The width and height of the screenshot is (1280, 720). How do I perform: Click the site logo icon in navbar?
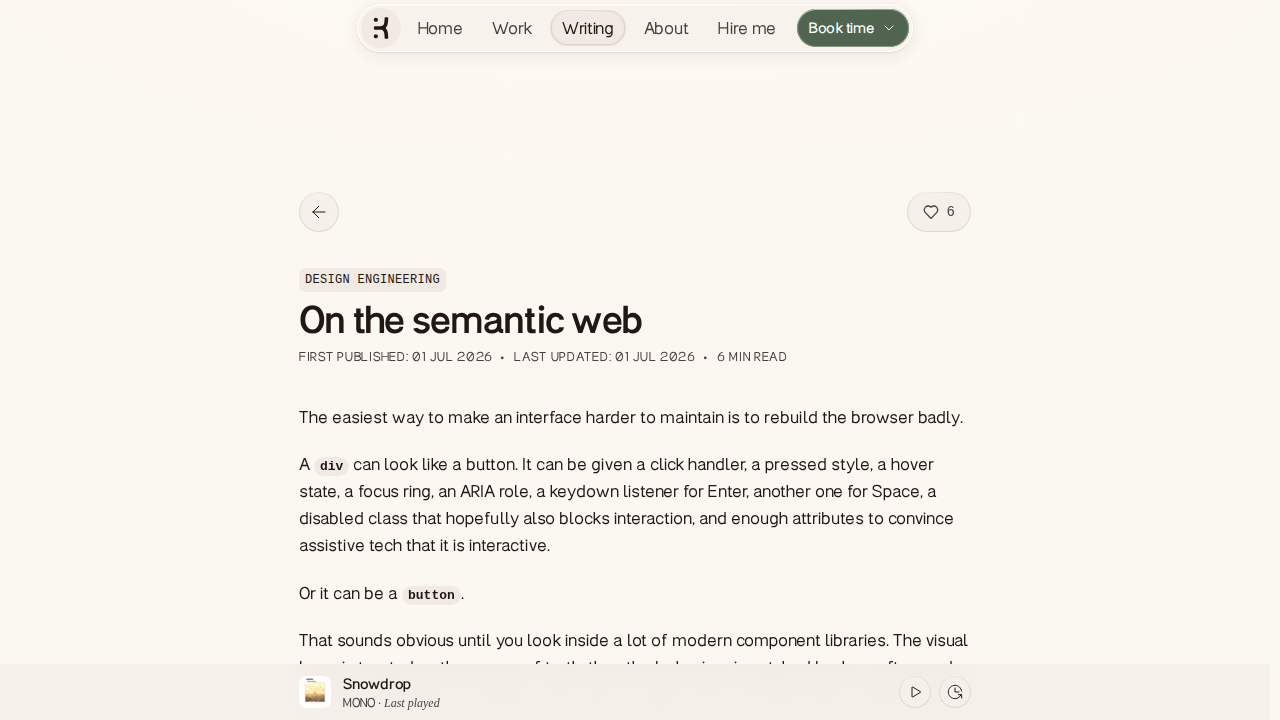[x=381, y=28]
